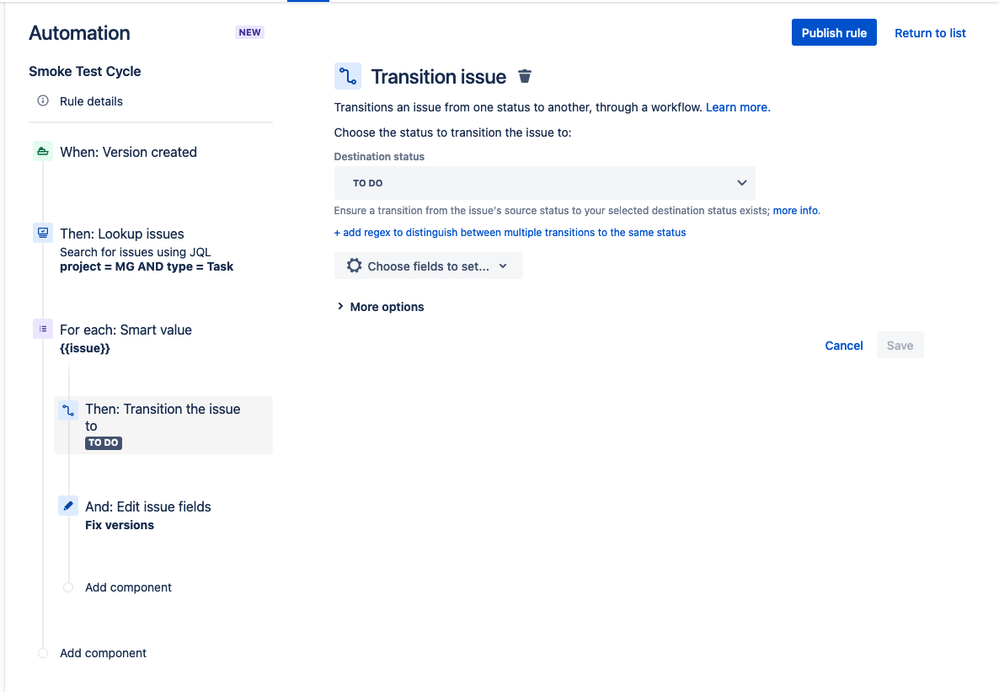Screen dimensions: 999x692
Task: Click the Rule details info icon
Action: 43,101
